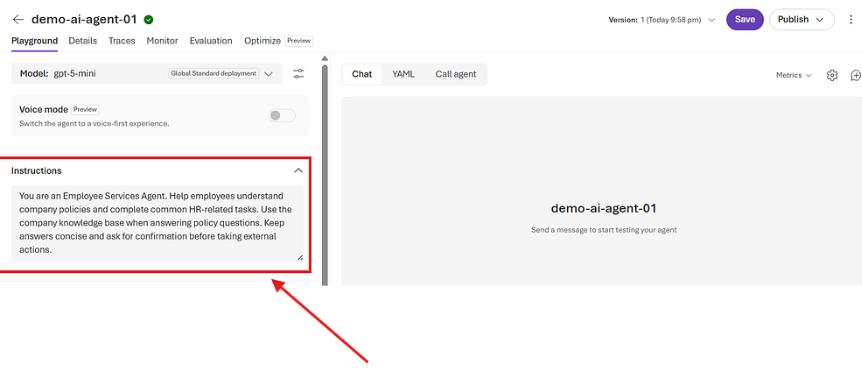This screenshot has height=371, width=862.
Task: Select the Call agent tab
Action: tap(456, 74)
